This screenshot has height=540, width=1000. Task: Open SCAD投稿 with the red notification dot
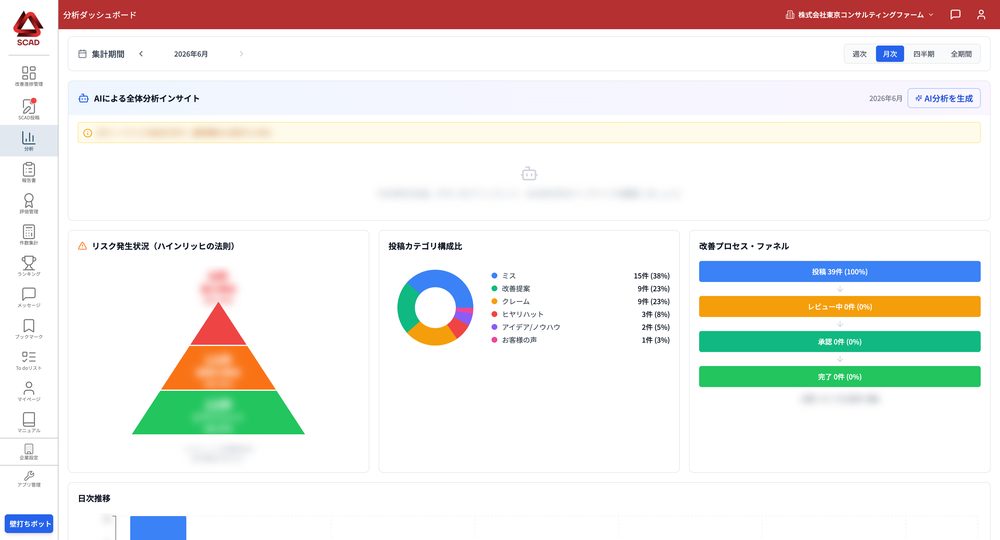(29, 106)
